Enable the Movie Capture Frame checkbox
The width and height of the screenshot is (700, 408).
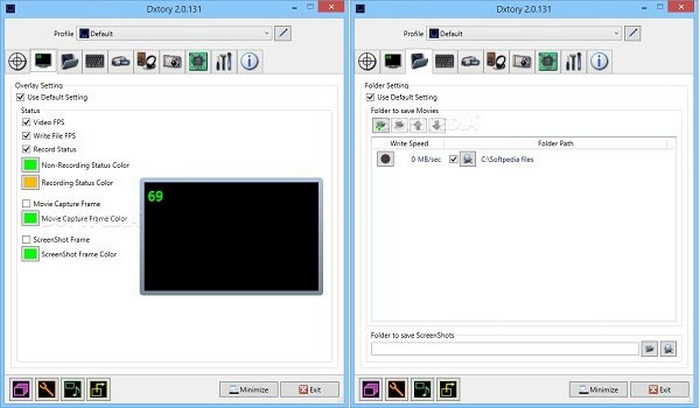(x=27, y=203)
